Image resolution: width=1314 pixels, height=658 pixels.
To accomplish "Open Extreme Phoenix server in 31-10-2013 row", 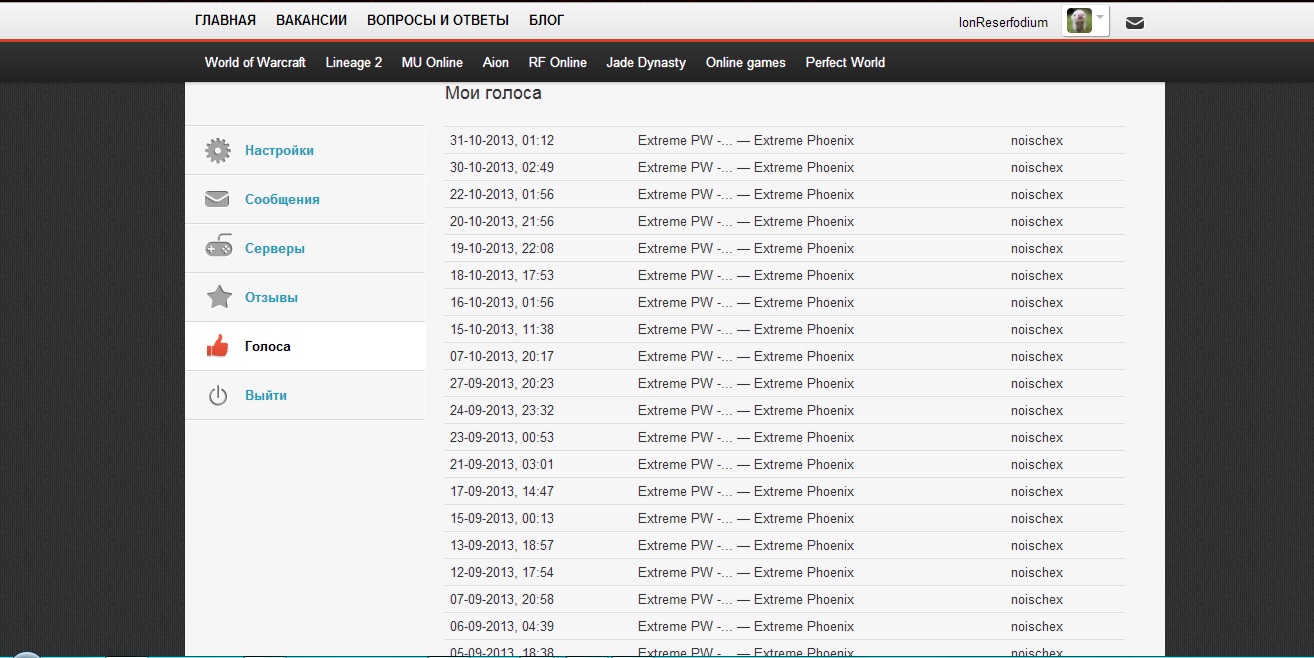I will click(746, 141).
